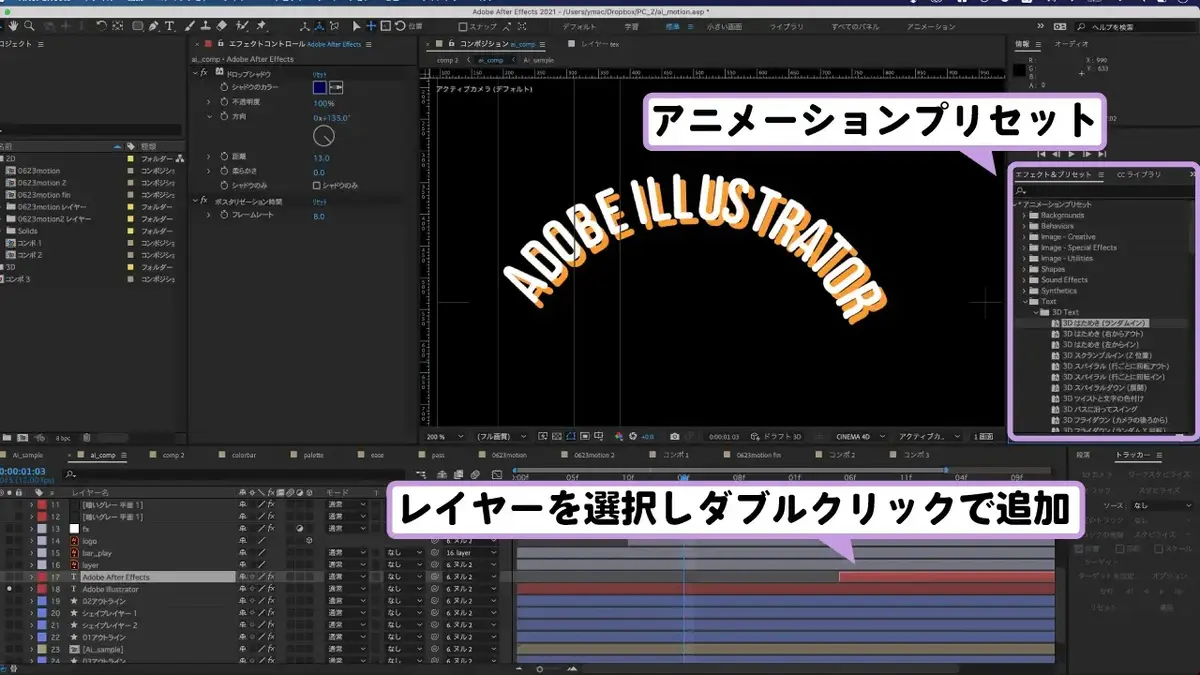Click the preview play button
This screenshot has width=1200, height=675.
tap(1071, 154)
